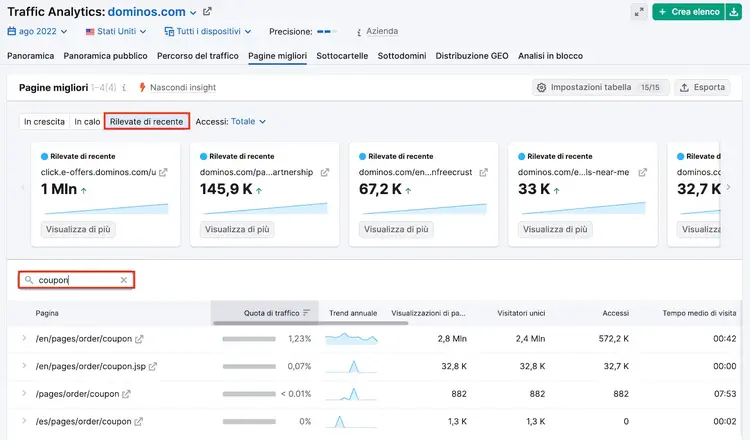
Task: Open dominos.com external link icon in title
Action: click(x=207, y=11)
